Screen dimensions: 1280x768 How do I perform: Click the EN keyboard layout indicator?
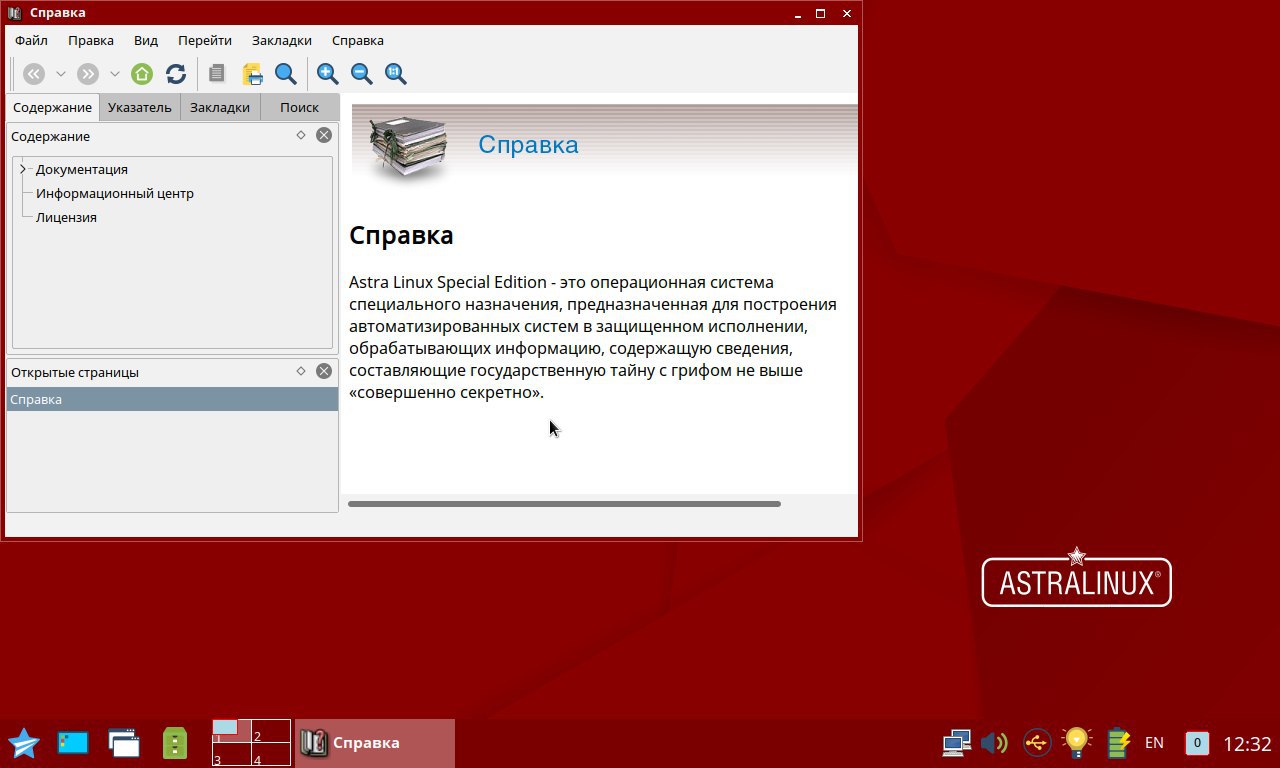tap(1154, 743)
